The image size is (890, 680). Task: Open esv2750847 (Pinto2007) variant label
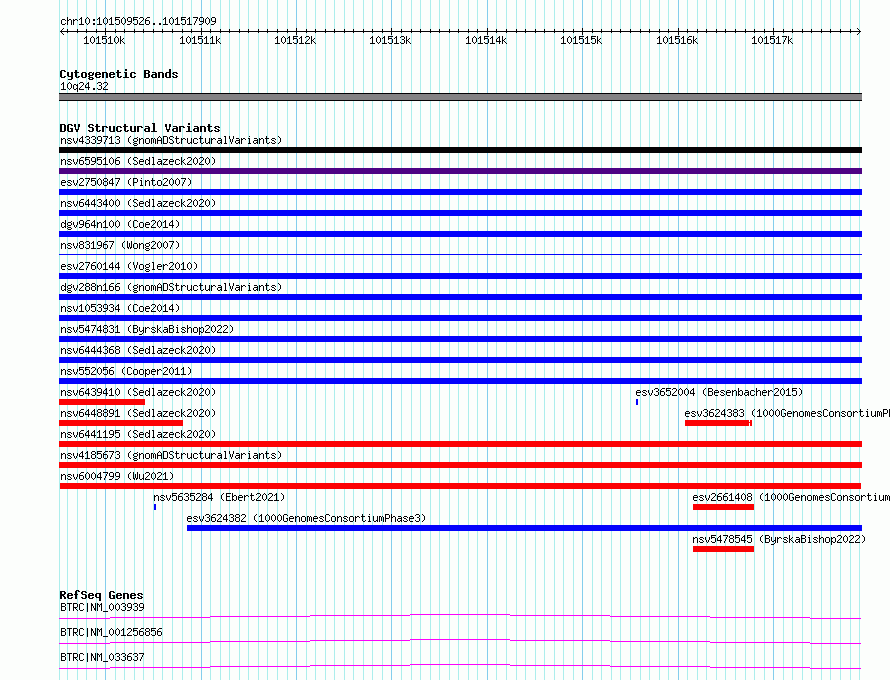pyautogui.click(x=126, y=182)
